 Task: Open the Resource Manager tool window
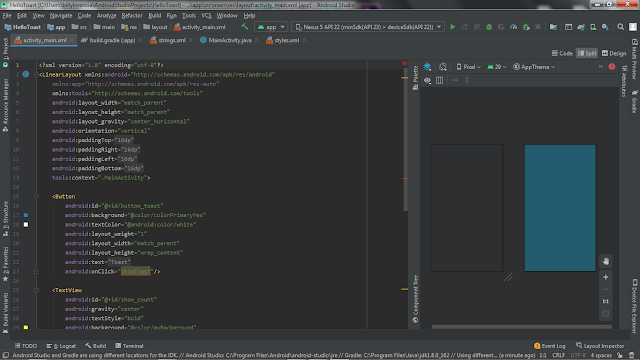click(5, 105)
